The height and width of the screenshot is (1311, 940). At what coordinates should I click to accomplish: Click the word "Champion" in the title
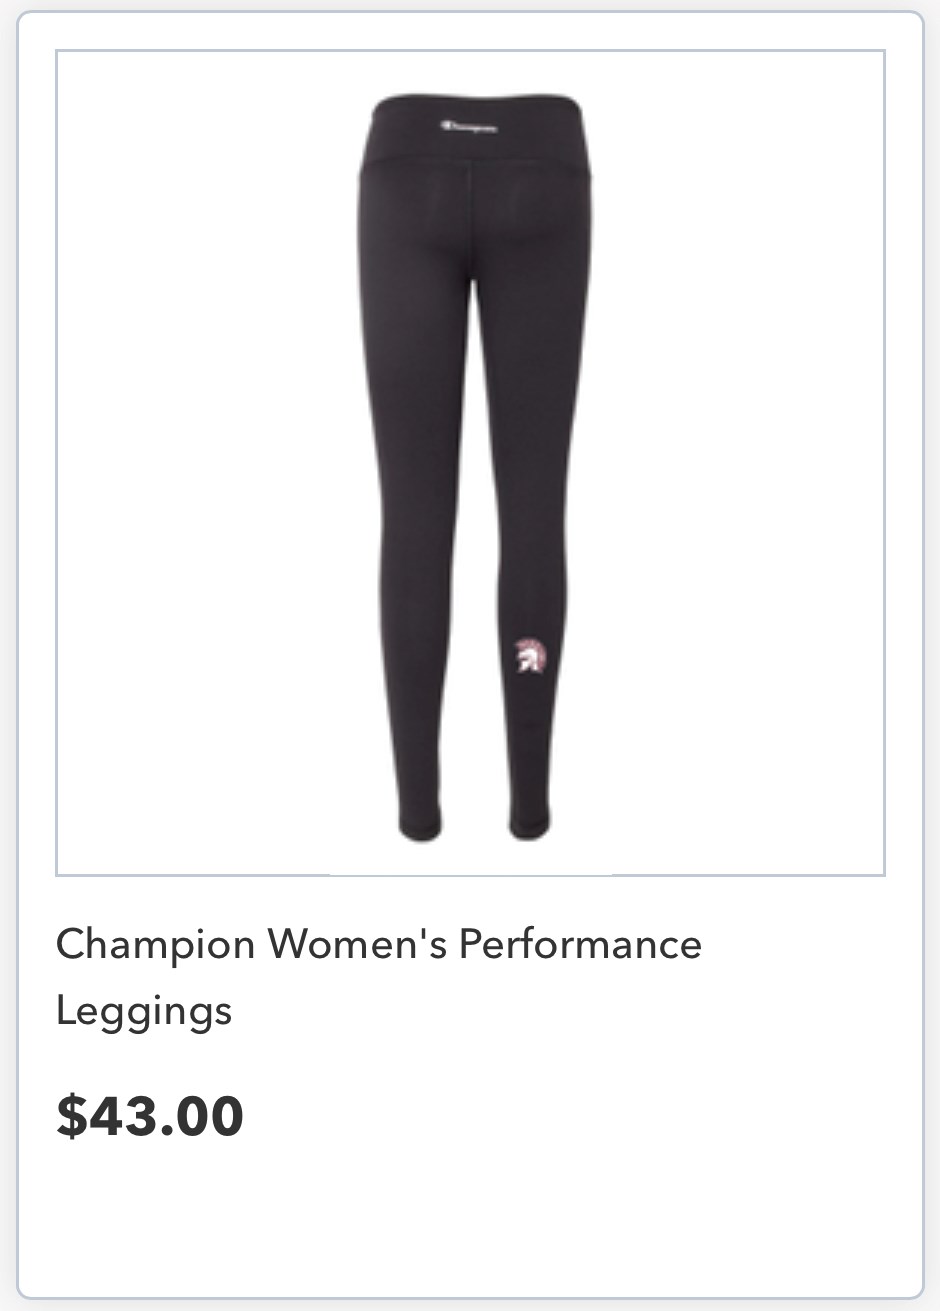pyautogui.click(x=156, y=945)
